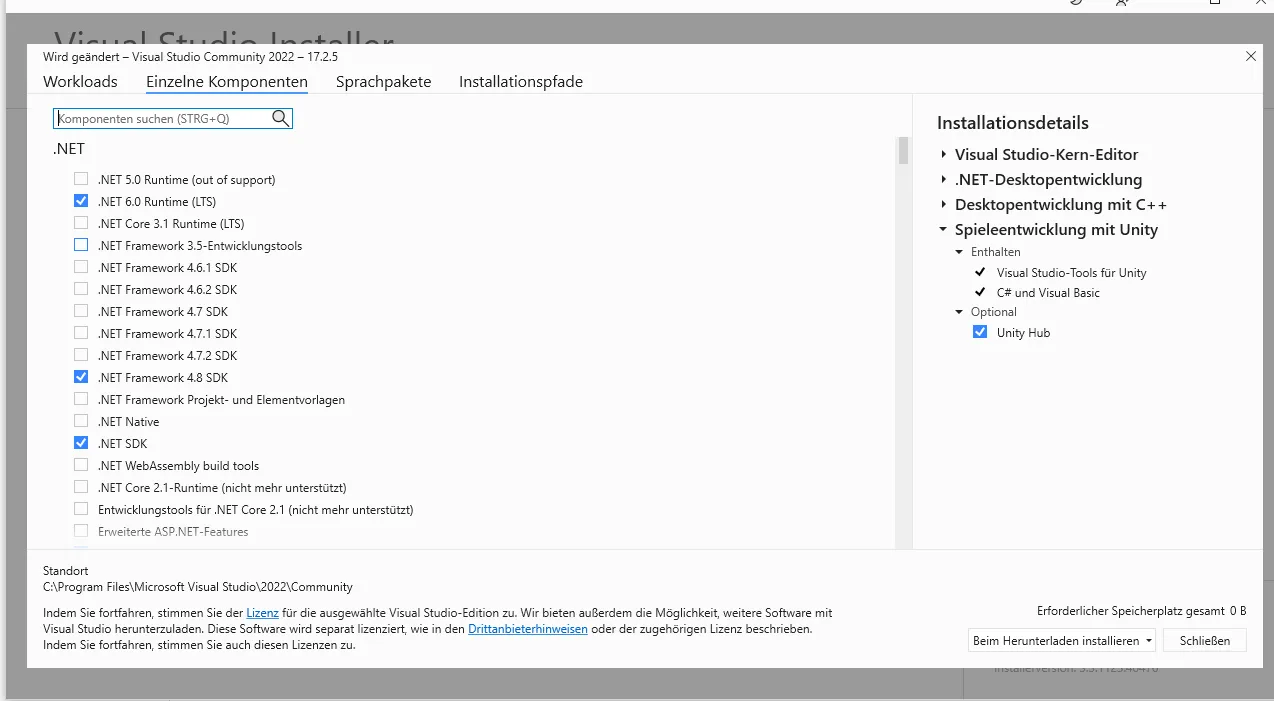The width and height of the screenshot is (1274, 701).
Task: Click the install path C:\Program Files\Microsoft Visual Studio\2022\Community
Action: click(198, 587)
